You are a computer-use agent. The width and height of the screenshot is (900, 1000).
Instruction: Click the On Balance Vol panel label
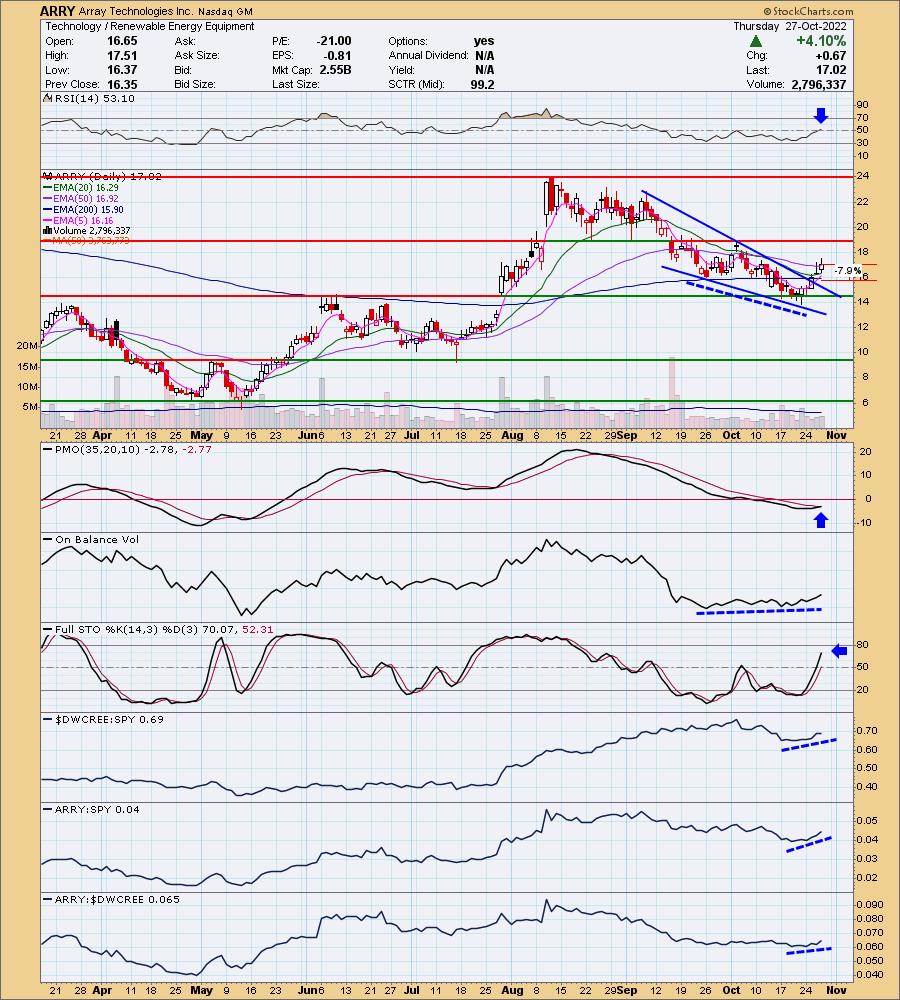tap(97, 540)
